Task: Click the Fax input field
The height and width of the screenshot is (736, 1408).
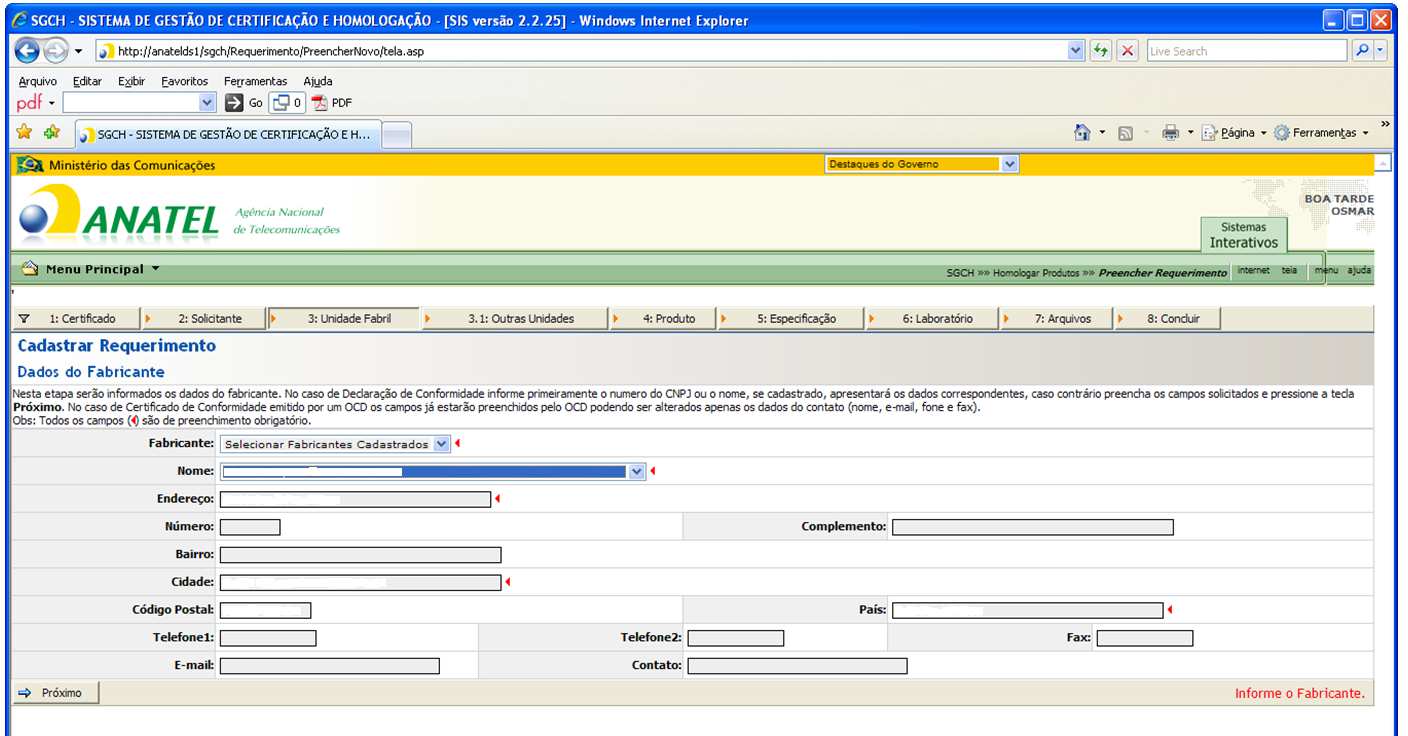Action: point(1144,638)
